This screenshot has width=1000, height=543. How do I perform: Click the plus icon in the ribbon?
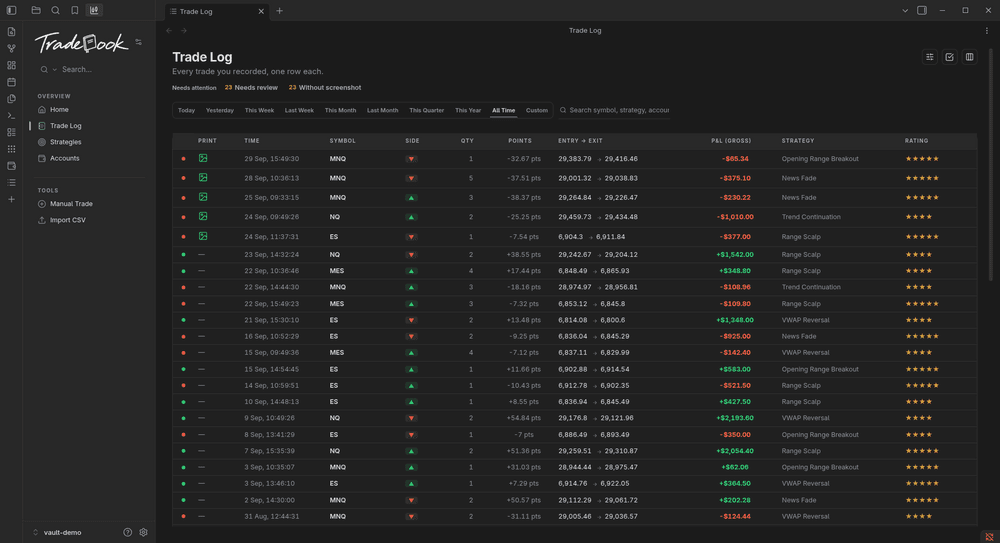tap(11, 199)
